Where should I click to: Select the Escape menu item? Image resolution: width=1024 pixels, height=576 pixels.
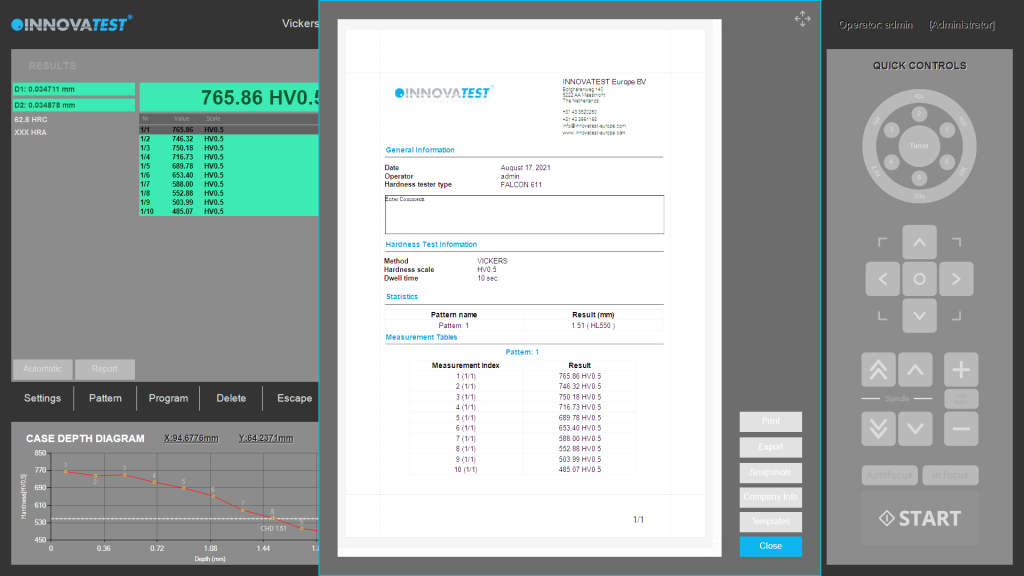pyautogui.click(x=294, y=398)
